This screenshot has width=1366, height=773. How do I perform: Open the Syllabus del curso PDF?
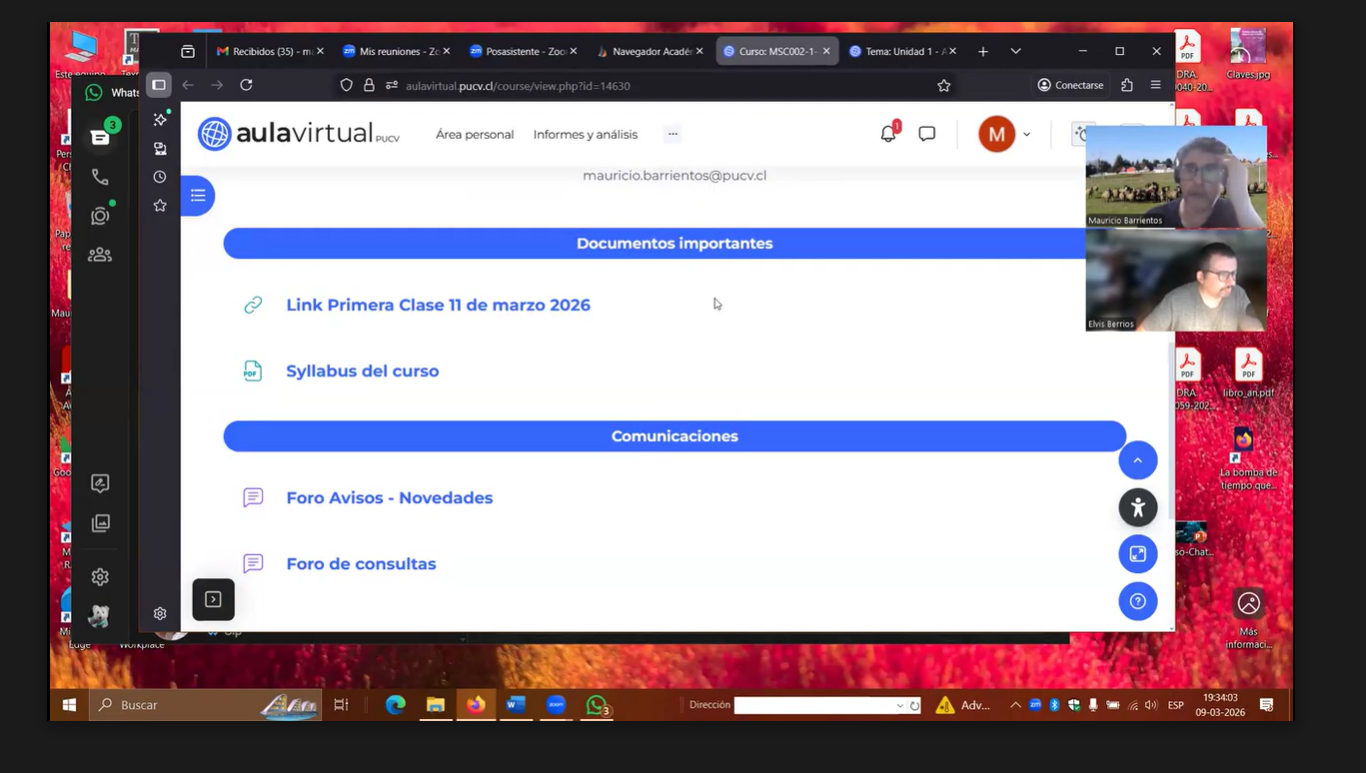pos(362,371)
